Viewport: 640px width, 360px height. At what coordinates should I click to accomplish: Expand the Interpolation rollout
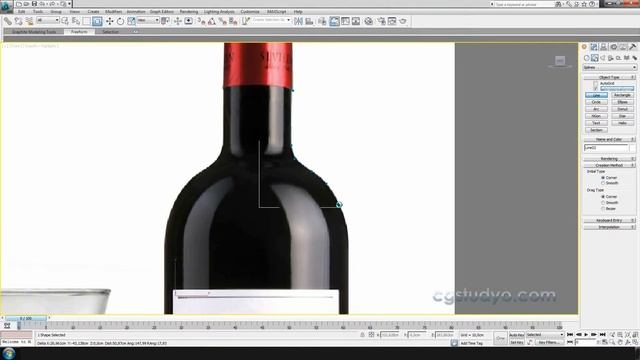coord(609,227)
